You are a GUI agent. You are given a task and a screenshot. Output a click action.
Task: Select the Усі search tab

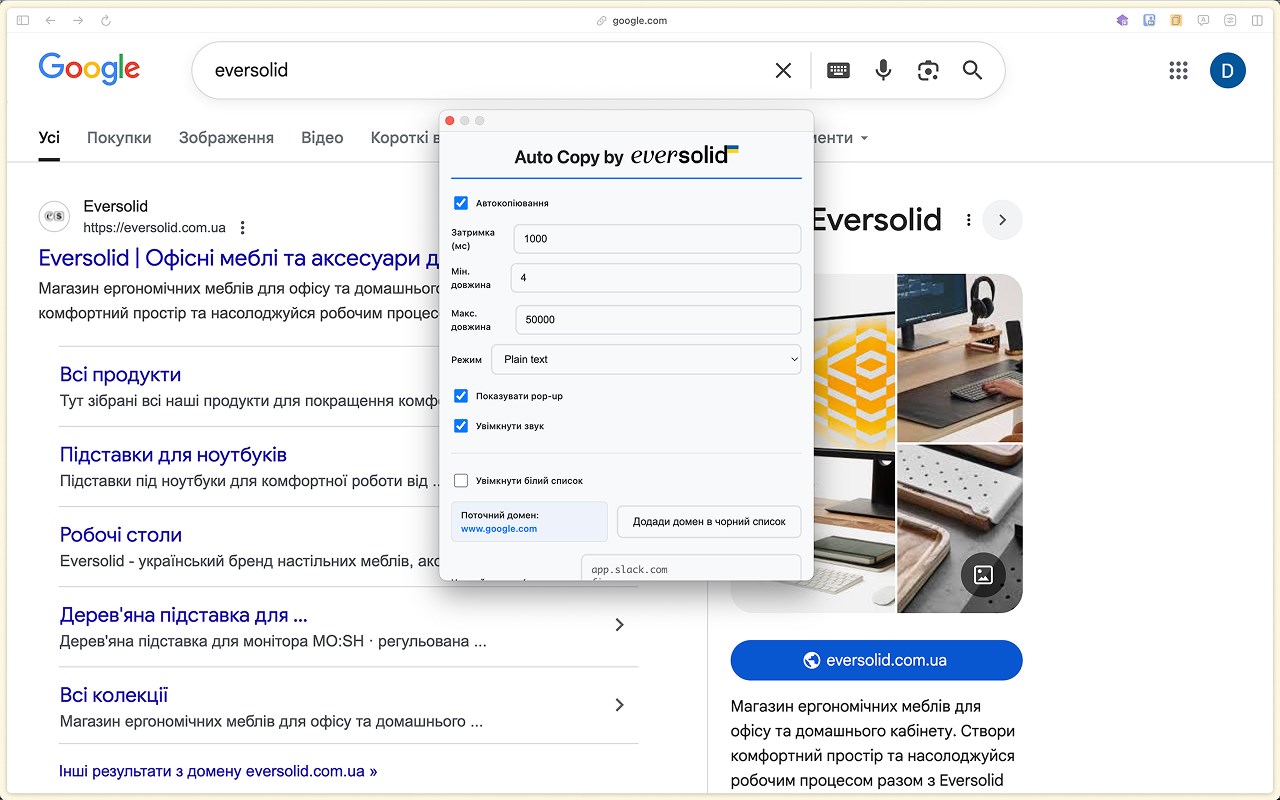coord(49,138)
